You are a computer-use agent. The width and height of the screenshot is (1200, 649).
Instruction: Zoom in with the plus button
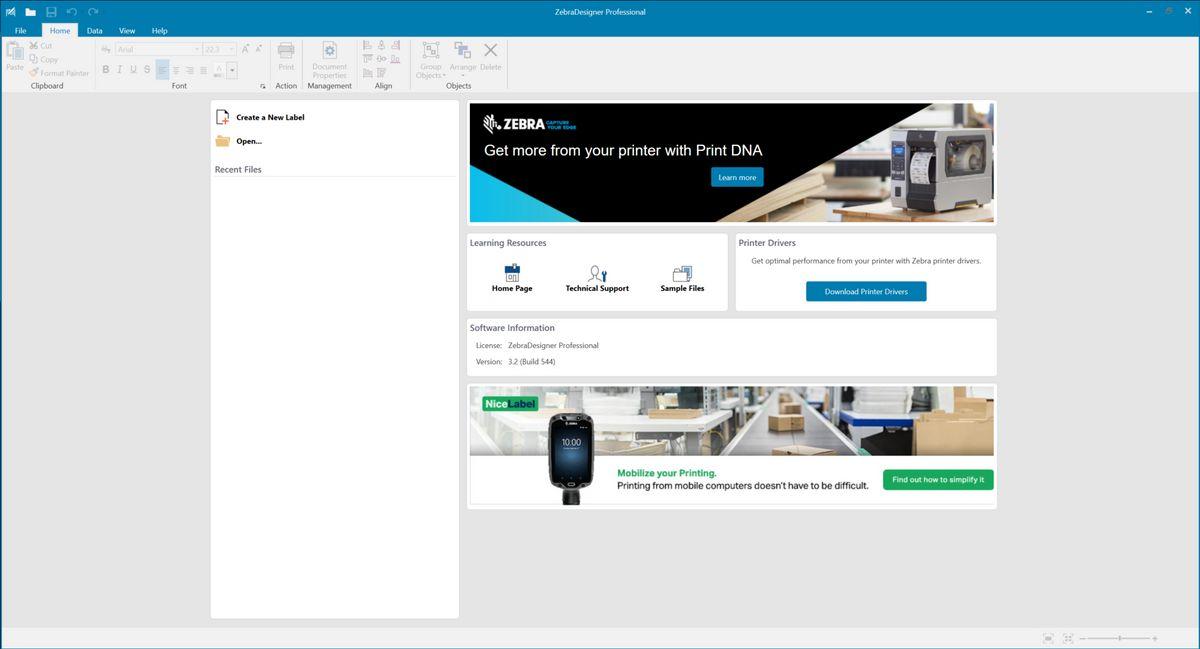click(1155, 638)
